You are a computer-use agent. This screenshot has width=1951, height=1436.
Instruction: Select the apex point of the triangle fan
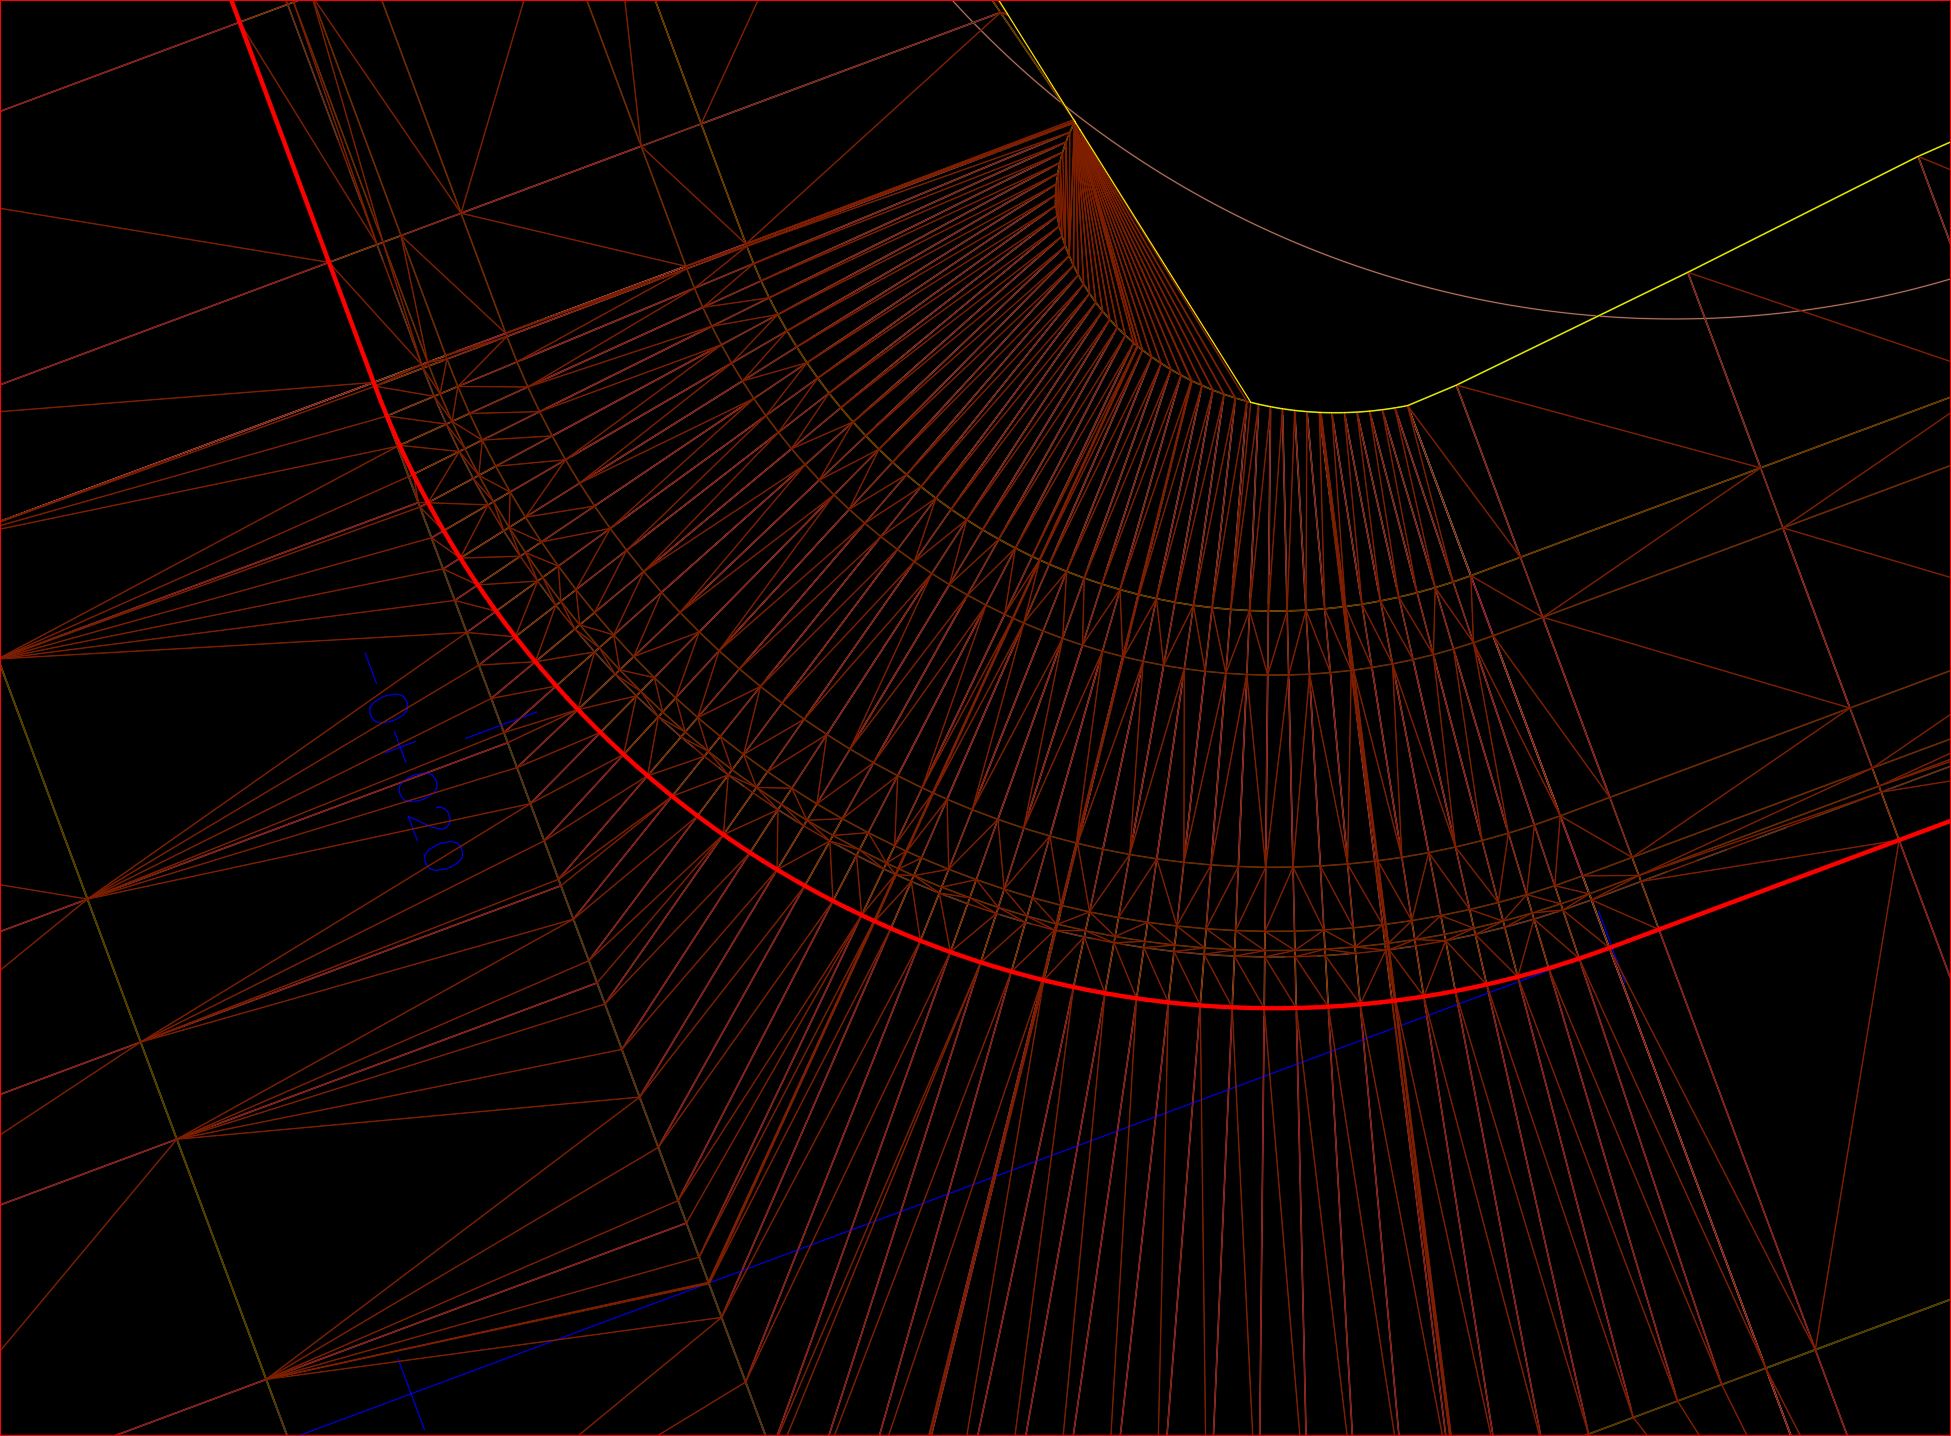pos(1070,125)
